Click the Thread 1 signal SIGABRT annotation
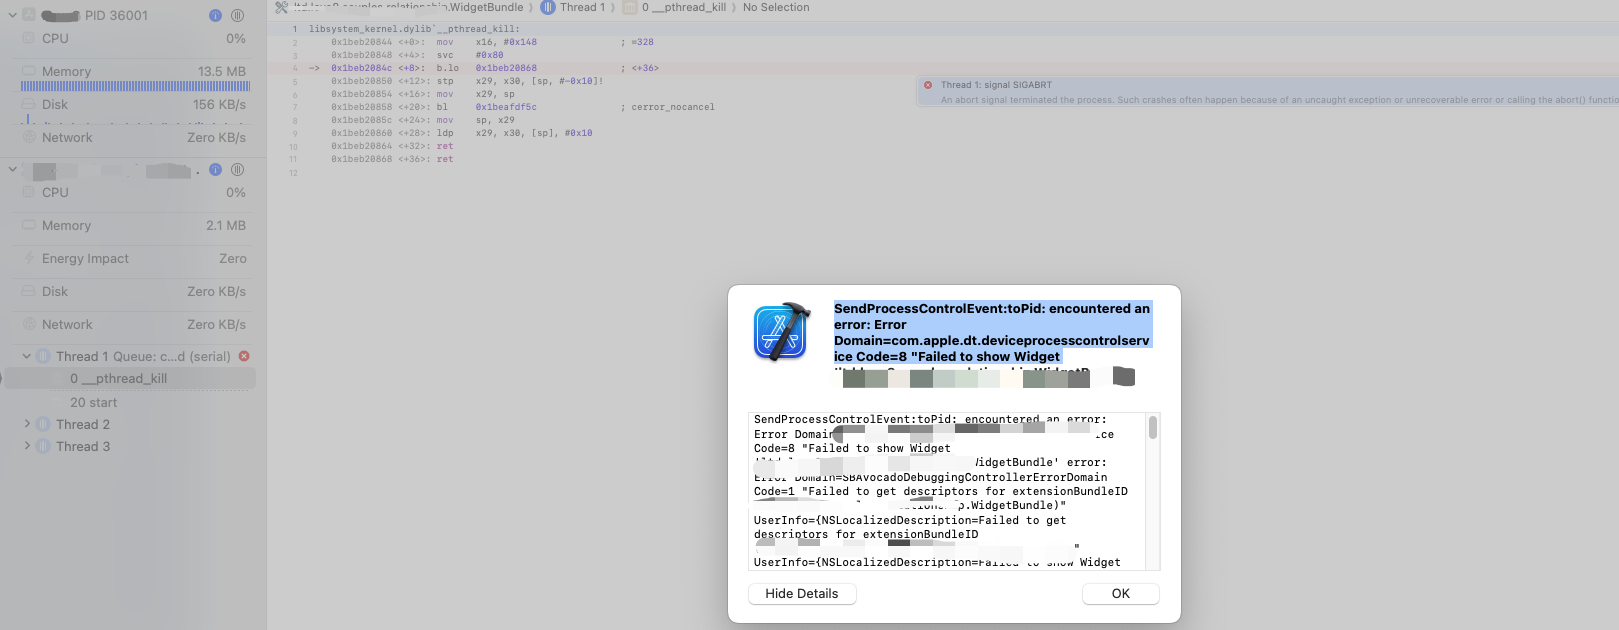Screen dimensions: 1619x630 click(1268, 92)
